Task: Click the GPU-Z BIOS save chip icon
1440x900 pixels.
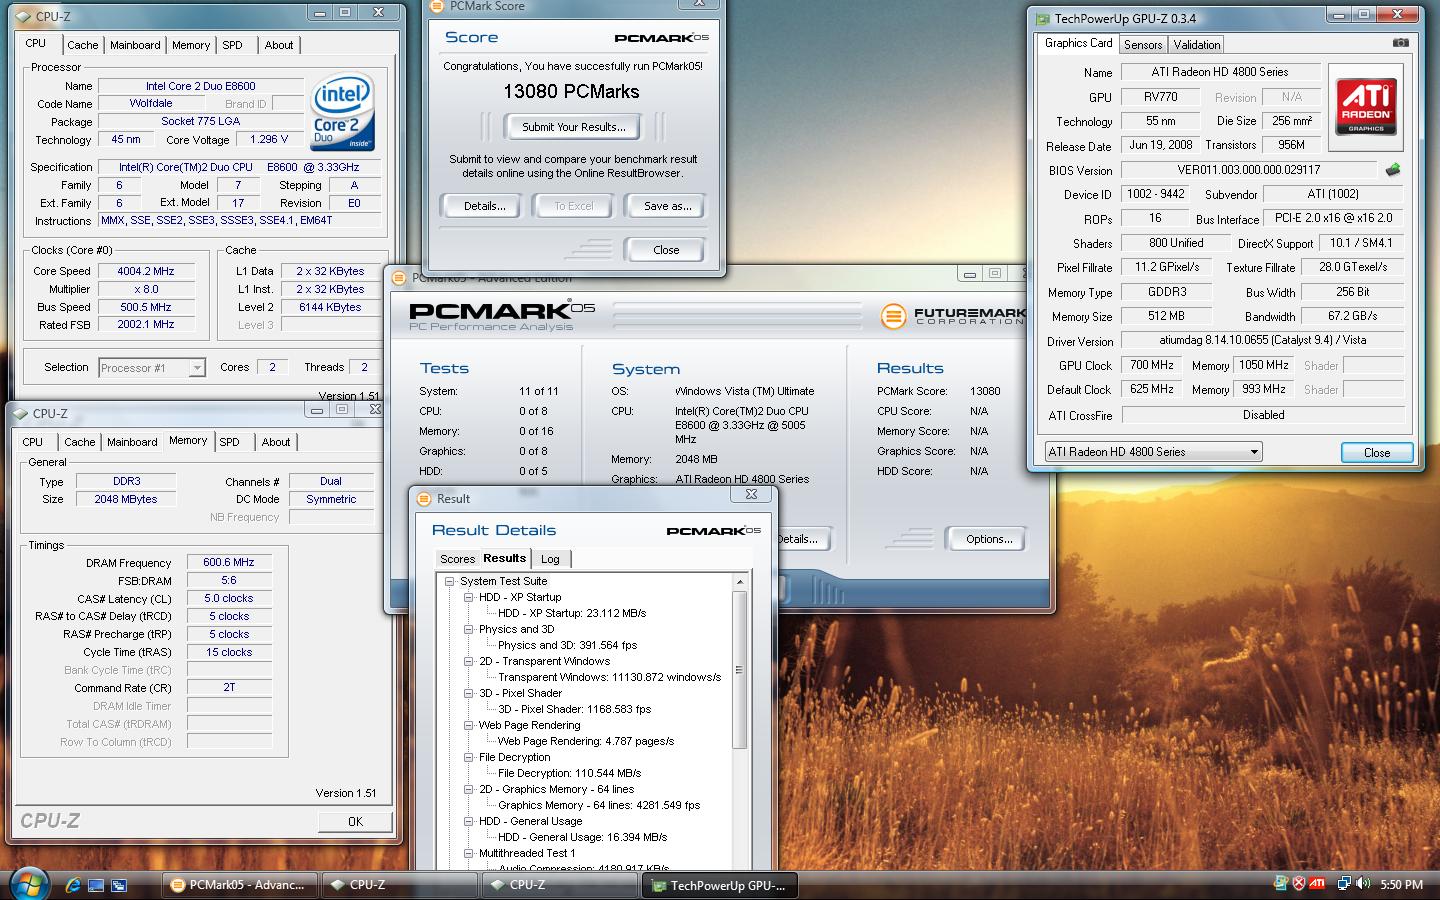Action: click(x=1392, y=170)
